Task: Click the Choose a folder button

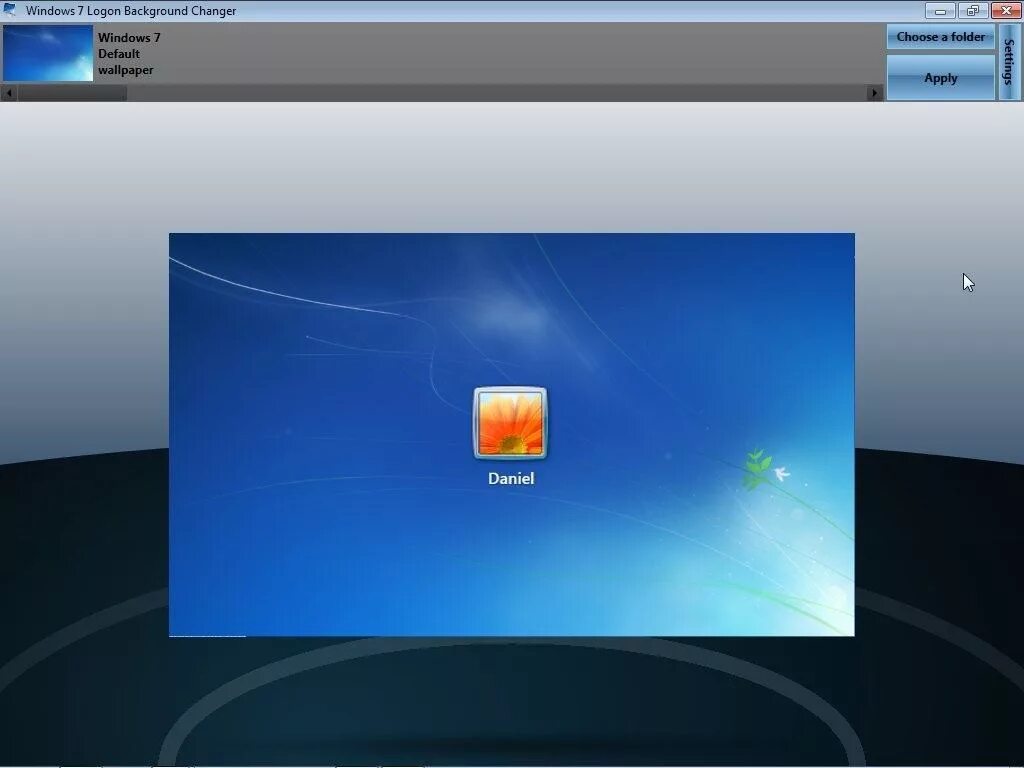Action: coord(940,37)
